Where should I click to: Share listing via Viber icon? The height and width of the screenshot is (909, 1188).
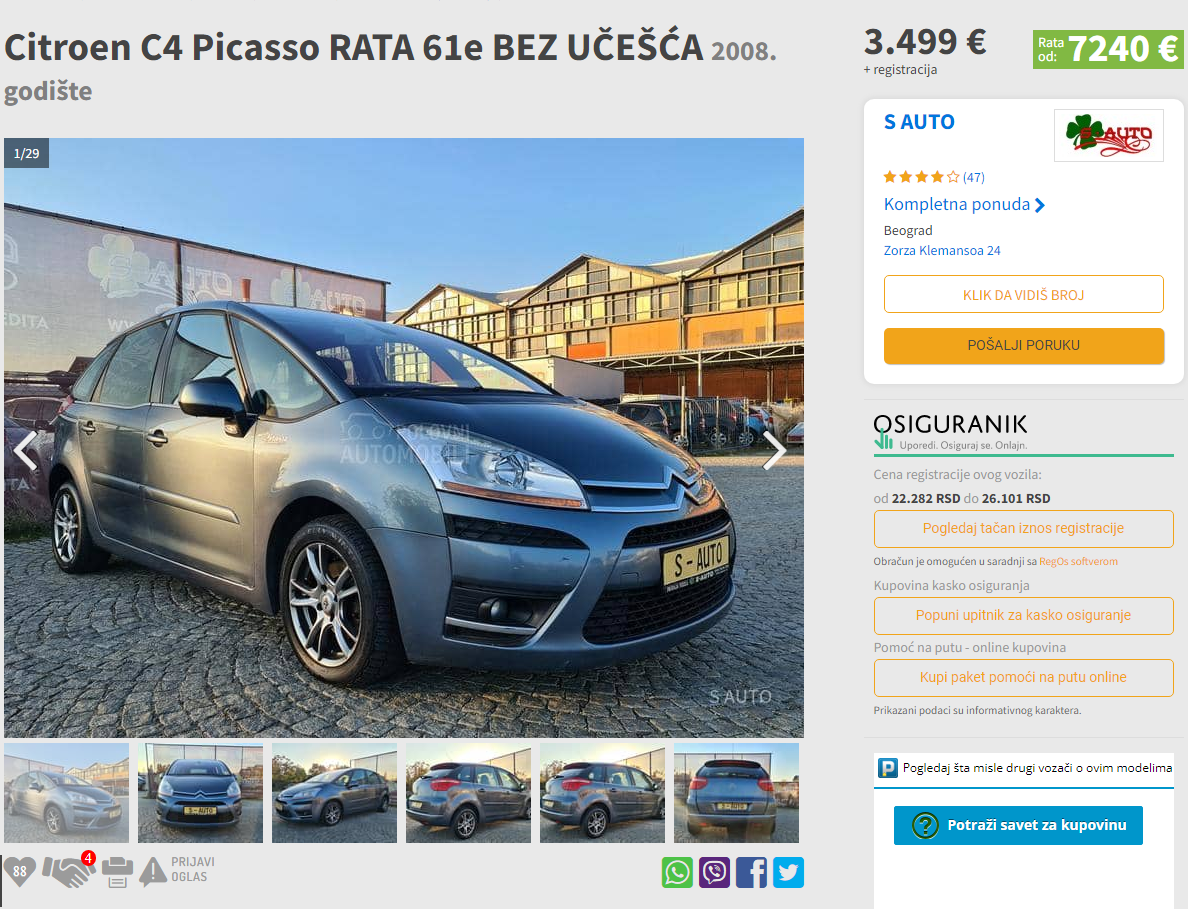click(714, 873)
